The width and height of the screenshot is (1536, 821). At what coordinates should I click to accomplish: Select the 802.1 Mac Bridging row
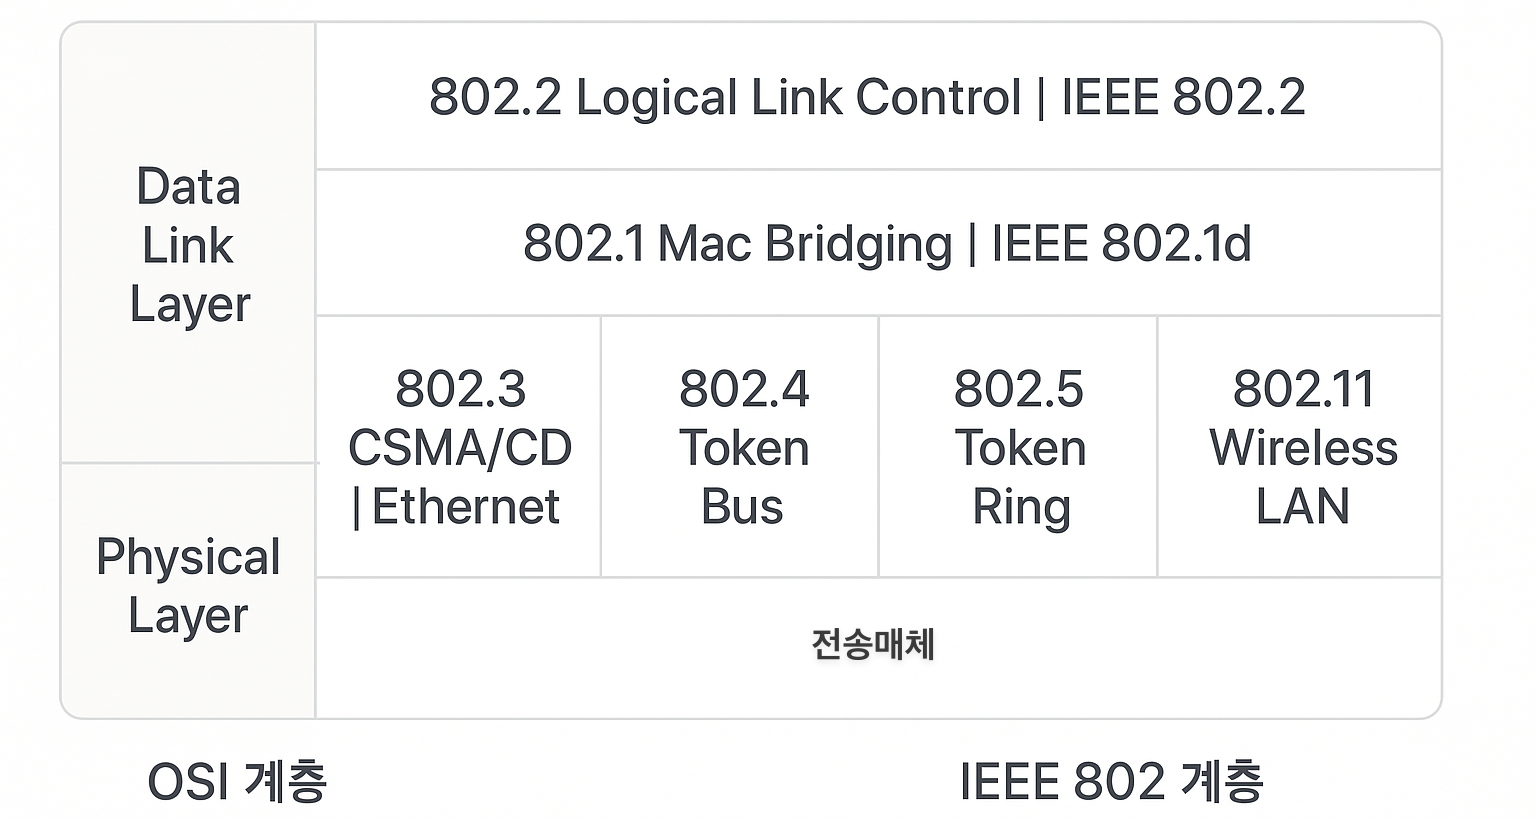[x=878, y=243]
